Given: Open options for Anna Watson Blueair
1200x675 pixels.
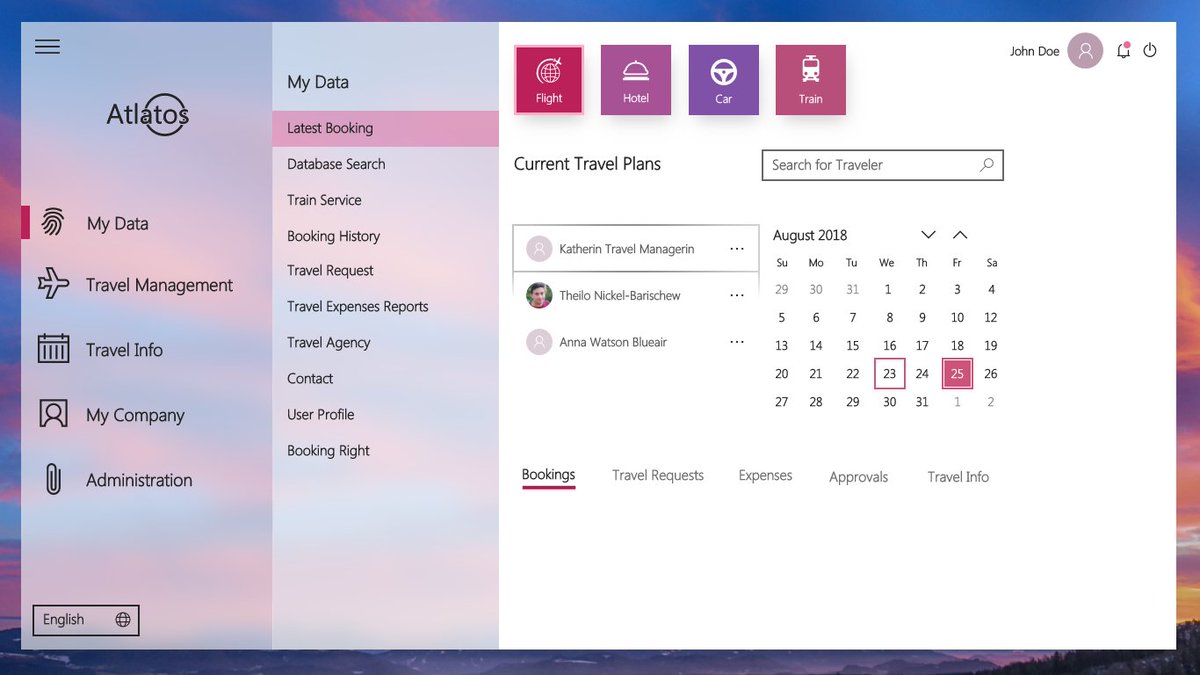Looking at the screenshot, I should pos(737,342).
